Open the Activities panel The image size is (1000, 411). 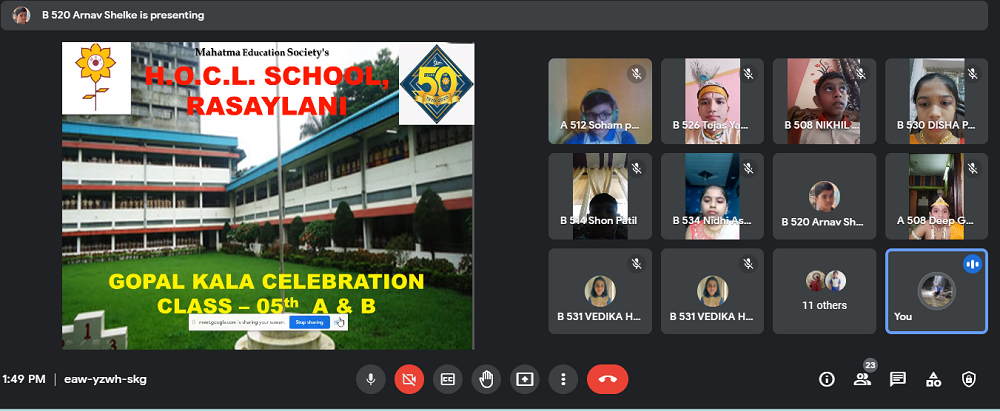933,379
